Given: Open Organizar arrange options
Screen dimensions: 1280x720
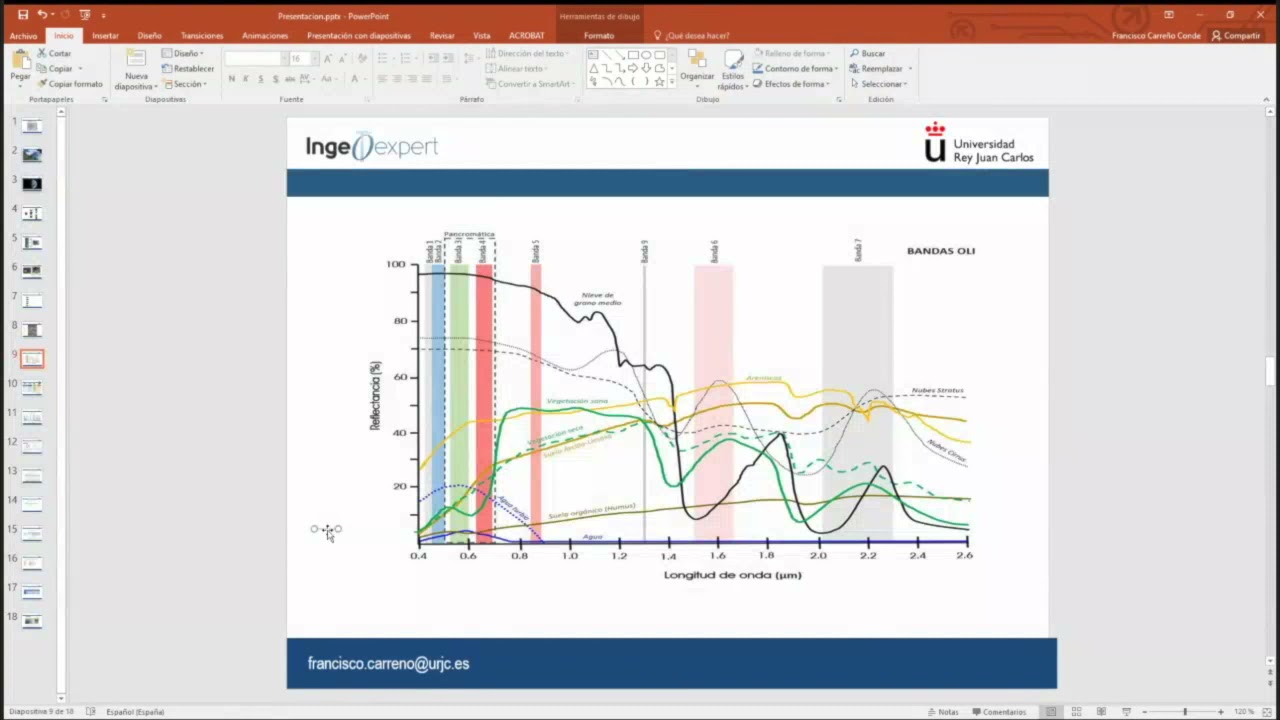Looking at the screenshot, I should [x=697, y=68].
